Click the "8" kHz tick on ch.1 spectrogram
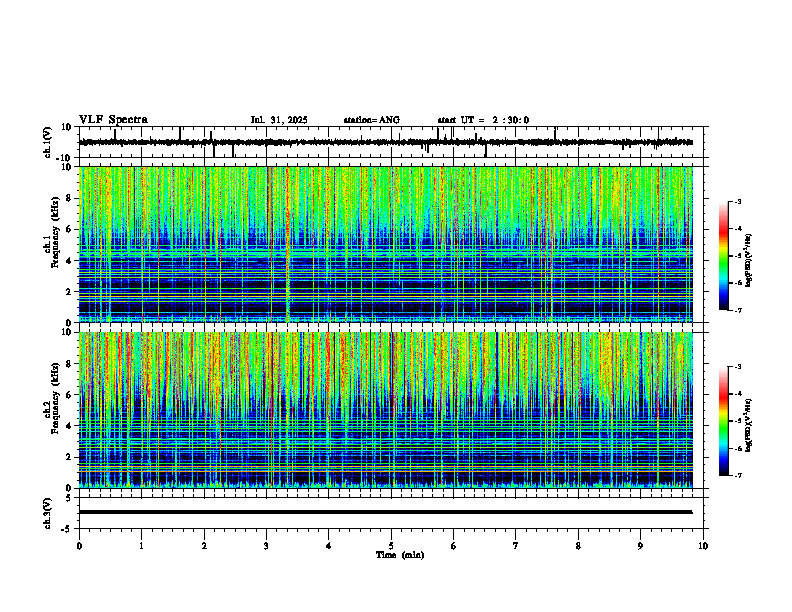Screen dimensions: 792x612 (69, 198)
